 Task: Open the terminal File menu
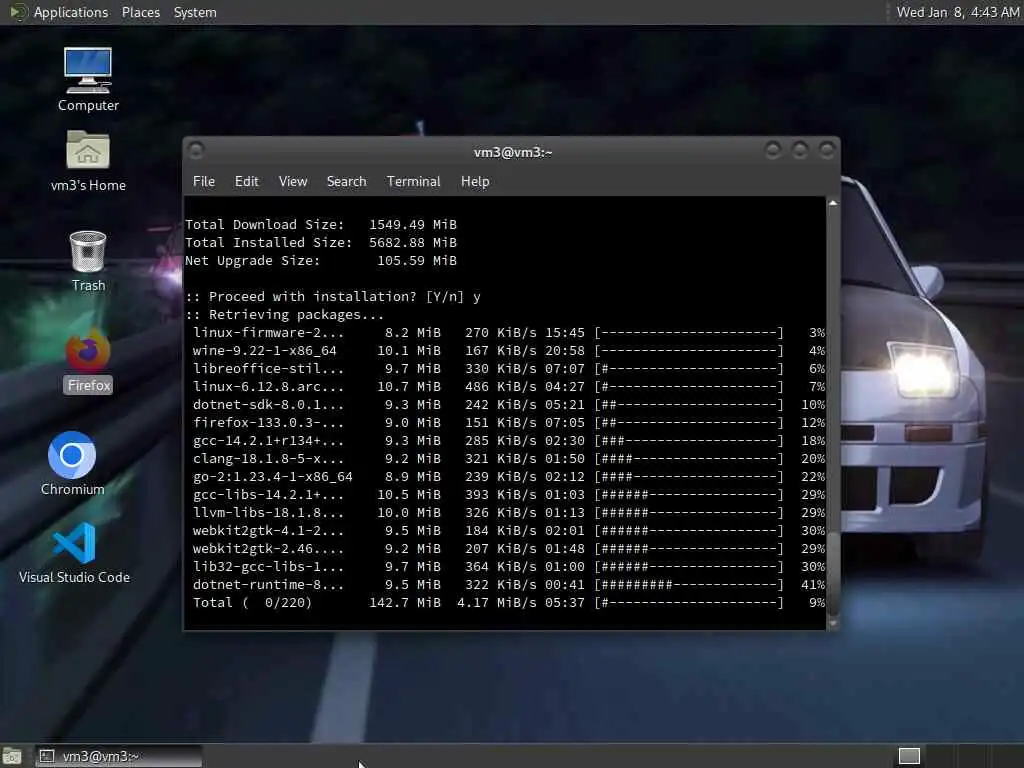204,182
